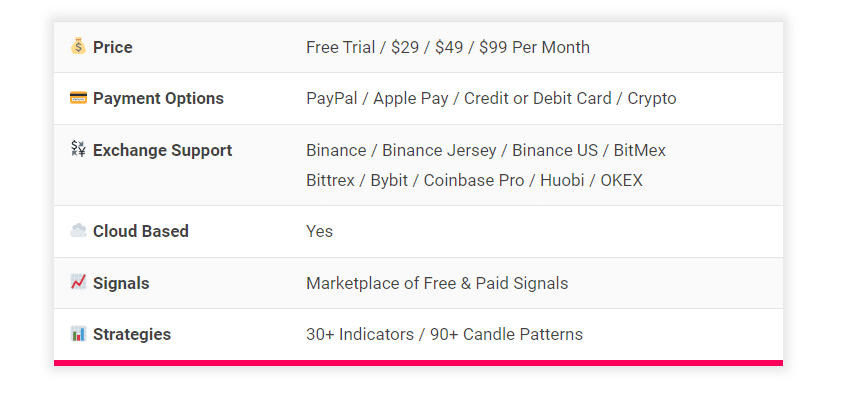Click Marketplace of Free & Paid Signals text
The image size is (849, 402).
tap(437, 284)
